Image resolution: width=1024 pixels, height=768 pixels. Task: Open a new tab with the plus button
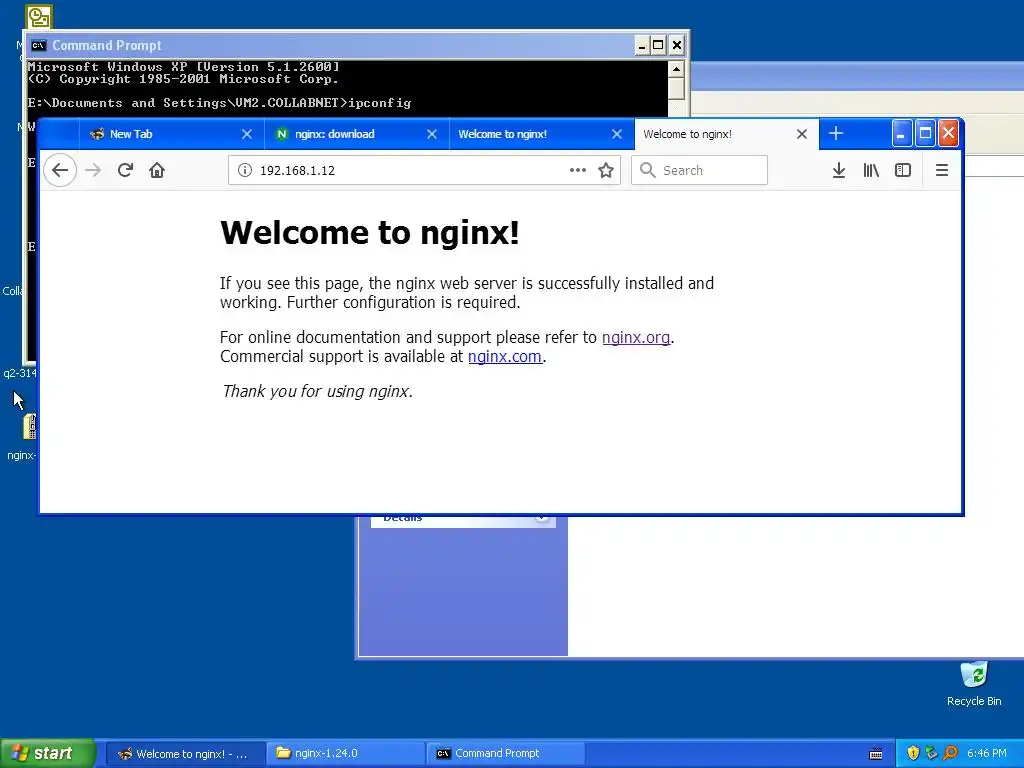[836, 134]
